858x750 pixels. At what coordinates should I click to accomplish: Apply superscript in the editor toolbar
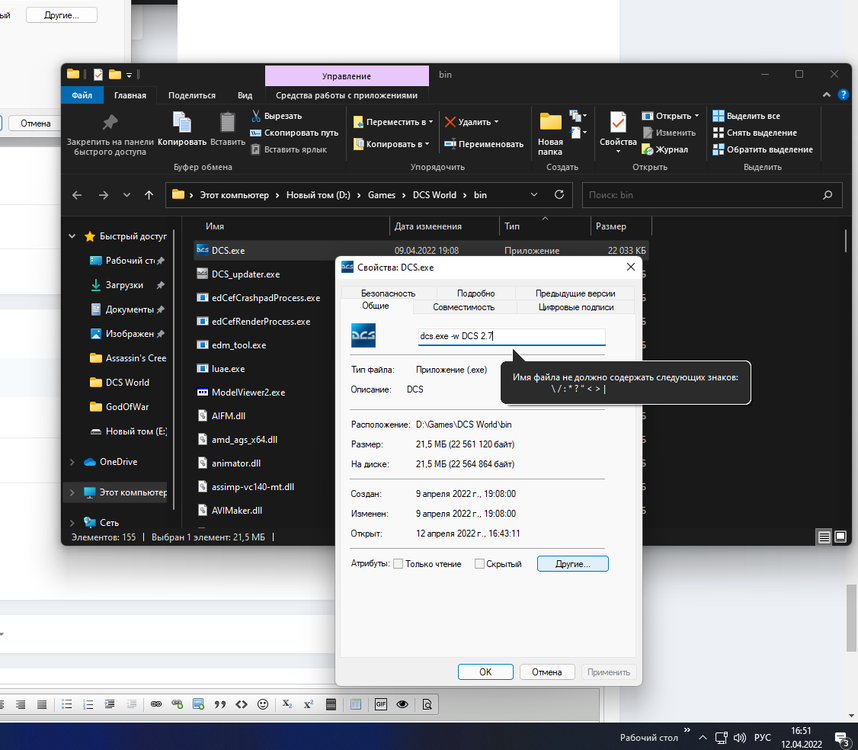coord(309,704)
